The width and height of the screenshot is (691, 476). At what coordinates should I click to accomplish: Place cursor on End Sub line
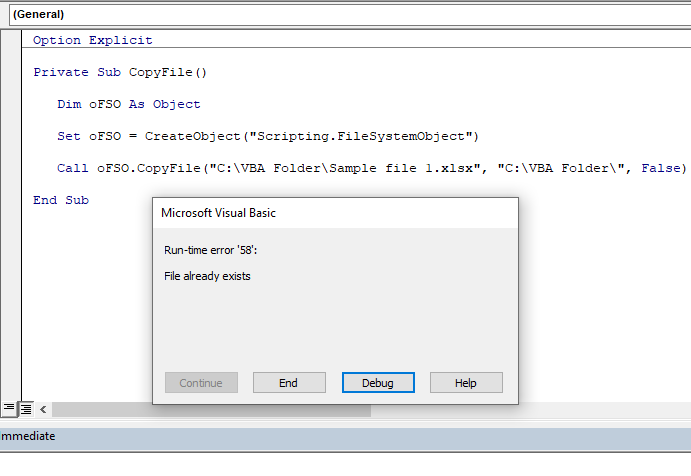[x=61, y=200]
